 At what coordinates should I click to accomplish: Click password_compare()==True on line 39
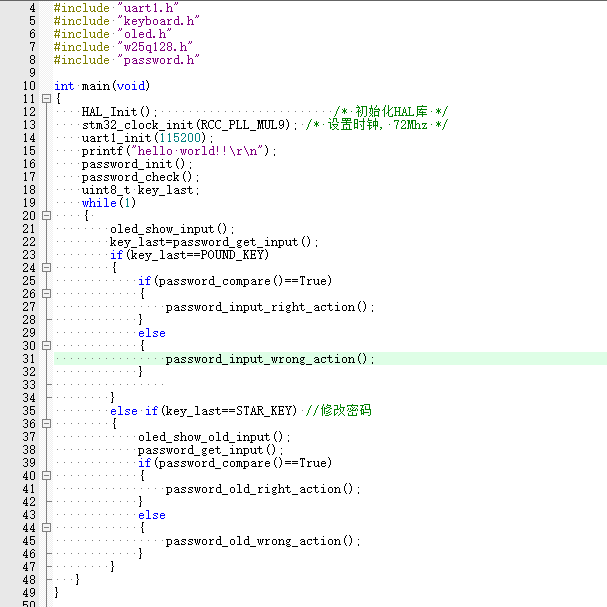coord(242,463)
